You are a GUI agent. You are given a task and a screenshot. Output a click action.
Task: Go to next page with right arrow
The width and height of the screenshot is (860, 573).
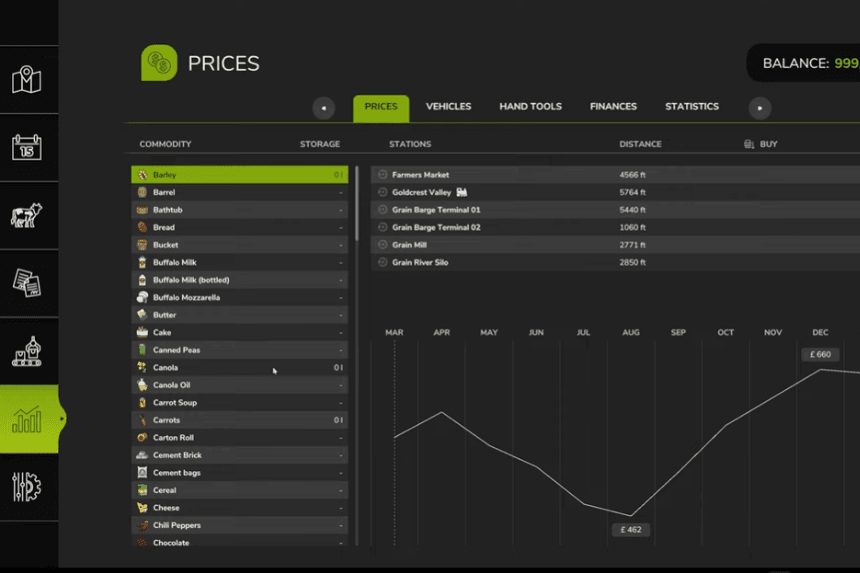[x=760, y=108]
